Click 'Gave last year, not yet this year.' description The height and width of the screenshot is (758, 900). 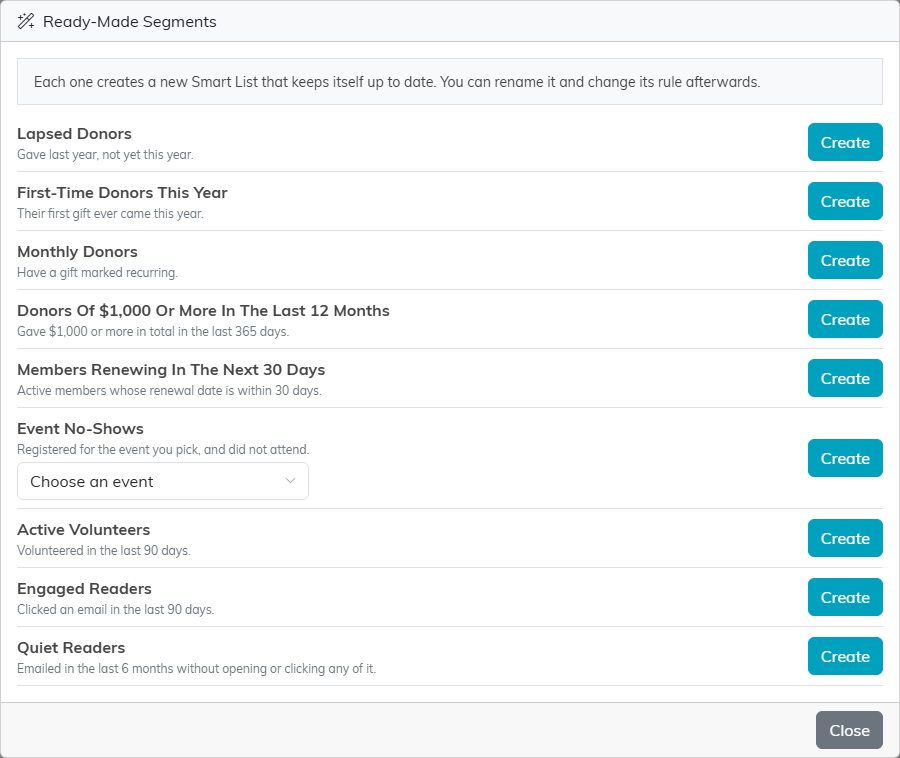(105, 154)
